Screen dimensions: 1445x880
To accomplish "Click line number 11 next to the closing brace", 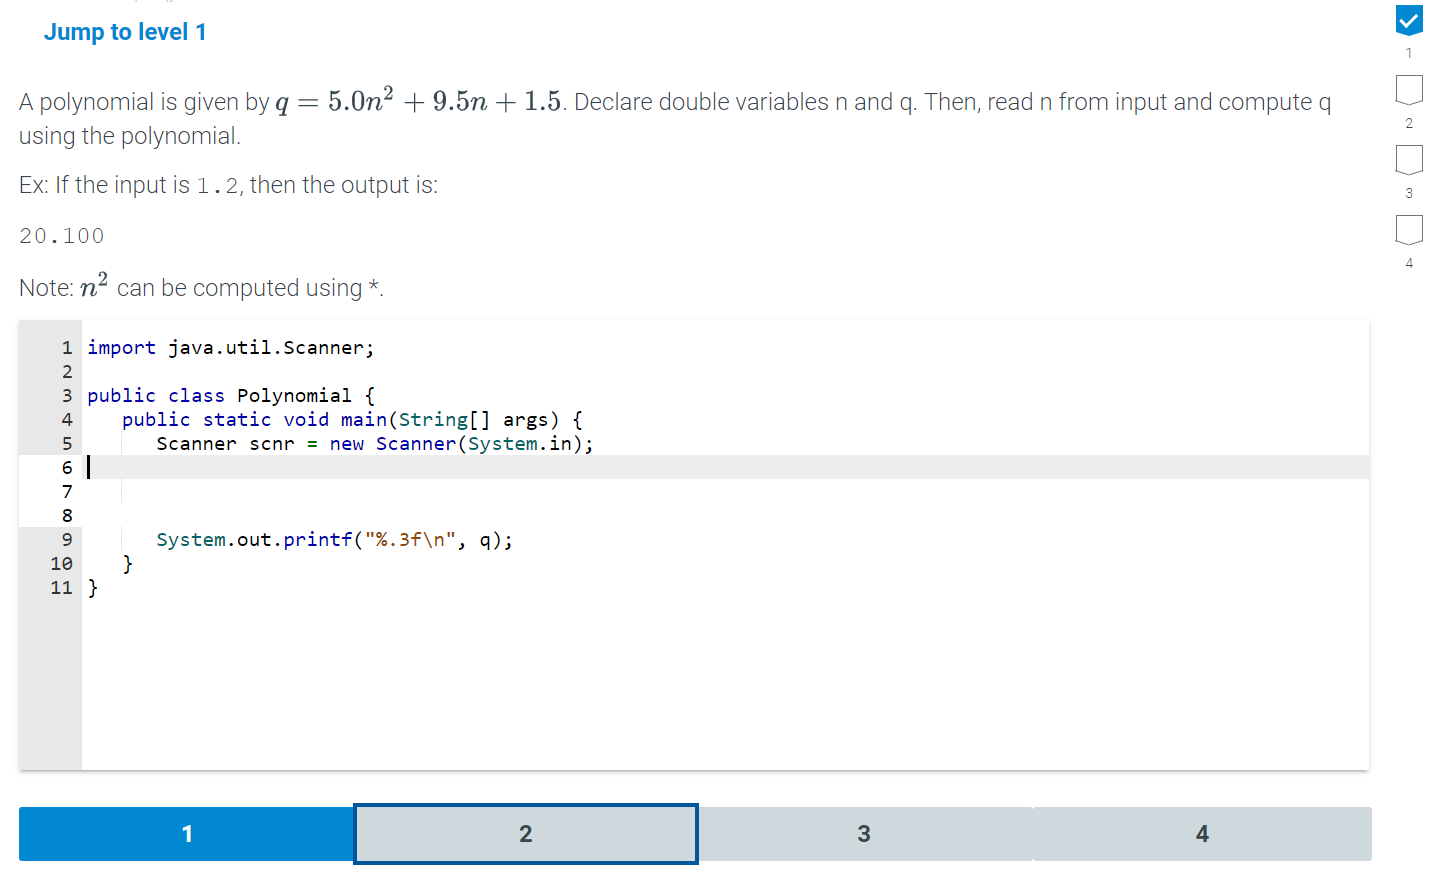I will click(x=62, y=587).
